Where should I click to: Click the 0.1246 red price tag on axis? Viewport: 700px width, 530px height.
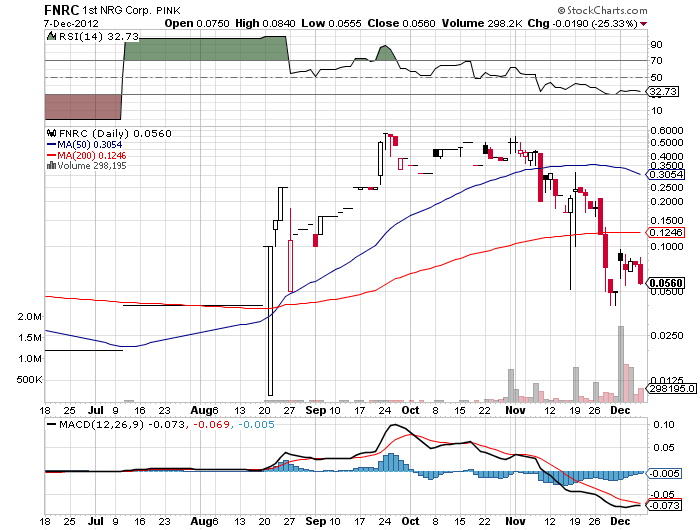(x=666, y=232)
